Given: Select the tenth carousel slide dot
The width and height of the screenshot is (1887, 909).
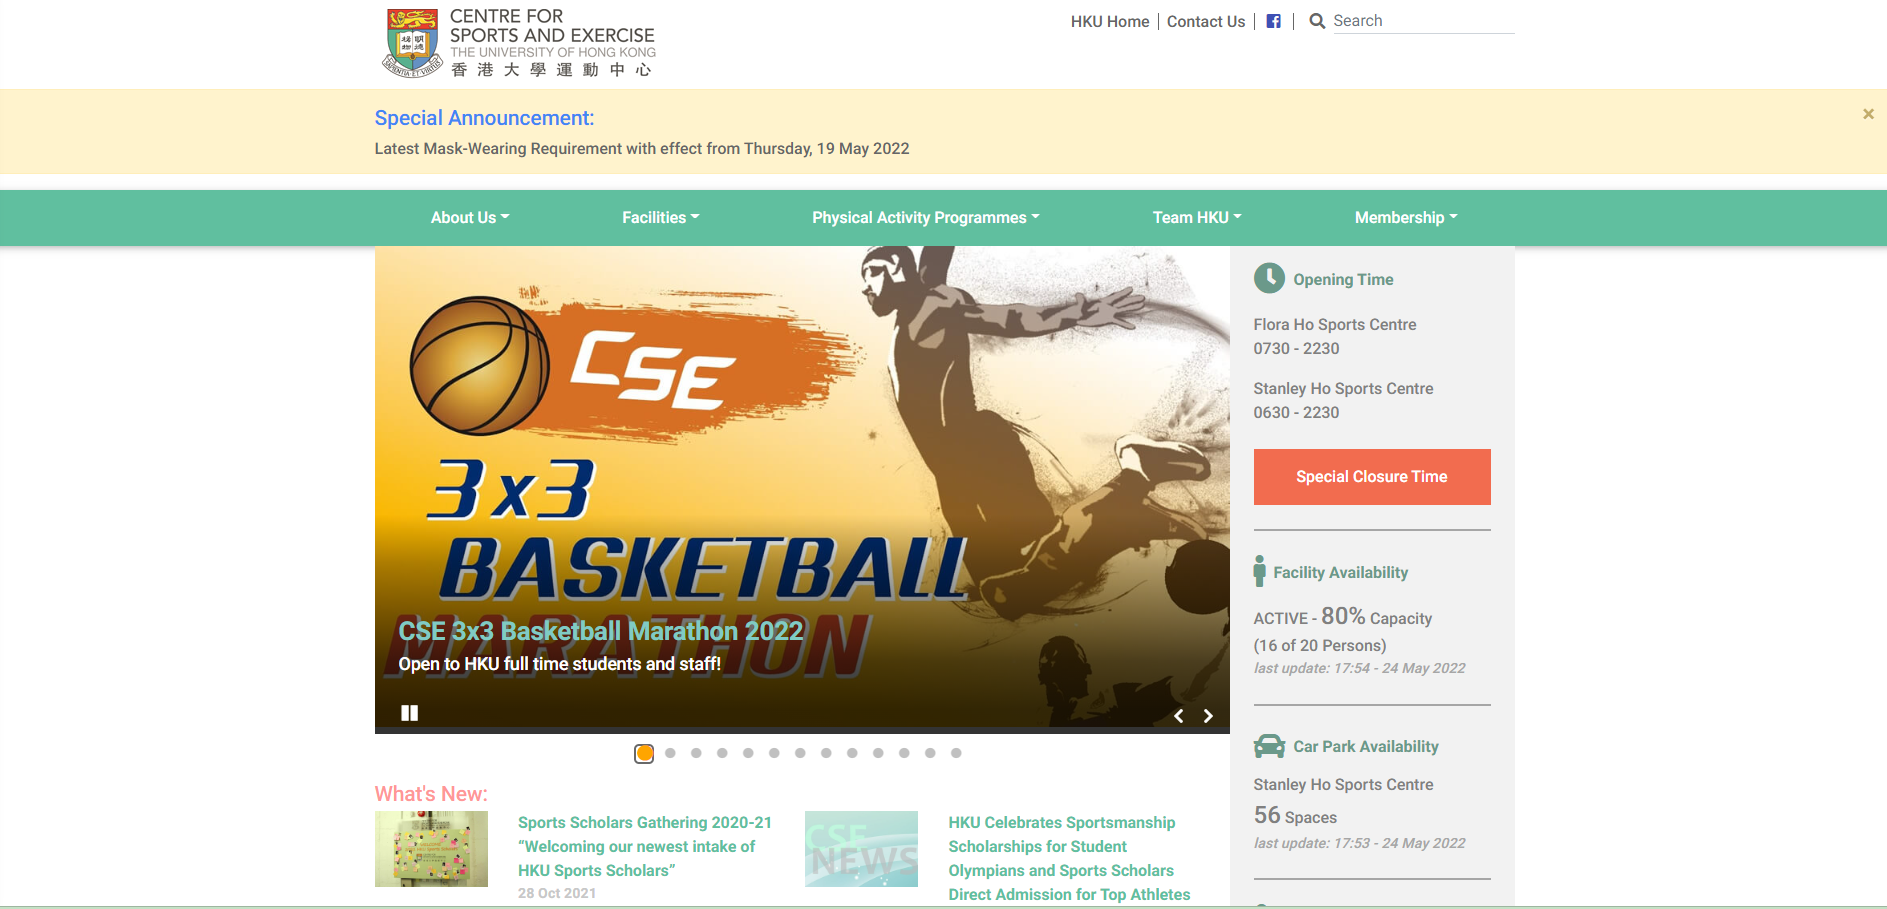Looking at the screenshot, I should (x=878, y=753).
